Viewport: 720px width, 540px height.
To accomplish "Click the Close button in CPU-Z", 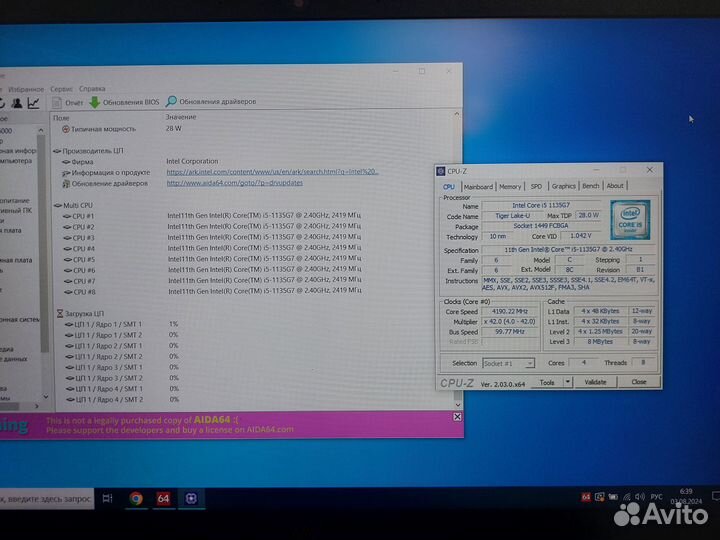I will (639, 382).
